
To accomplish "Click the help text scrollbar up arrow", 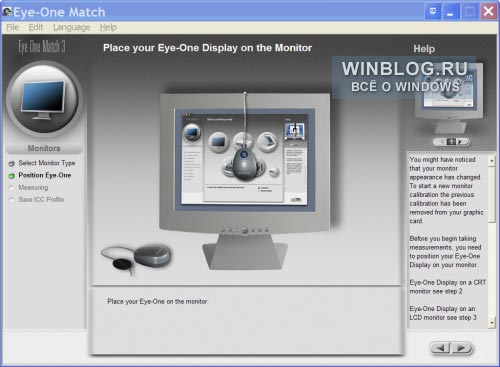I will pos(492,161).
